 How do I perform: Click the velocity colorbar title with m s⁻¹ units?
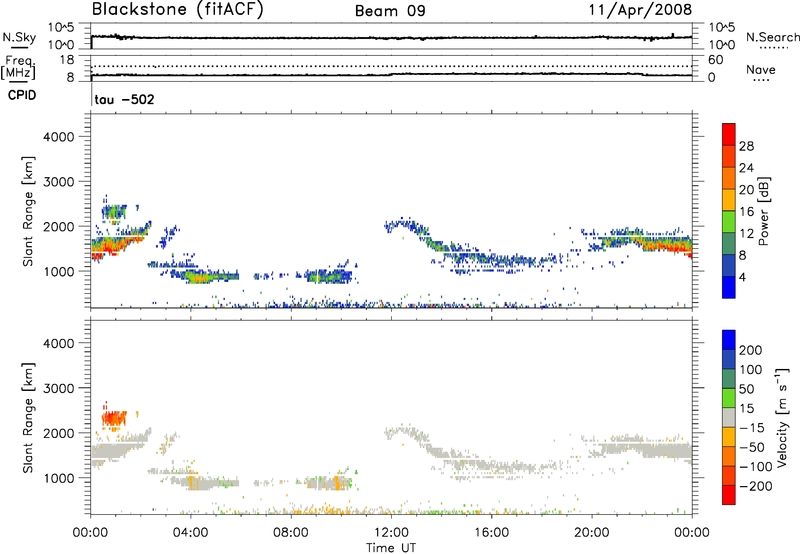[782, 417]
